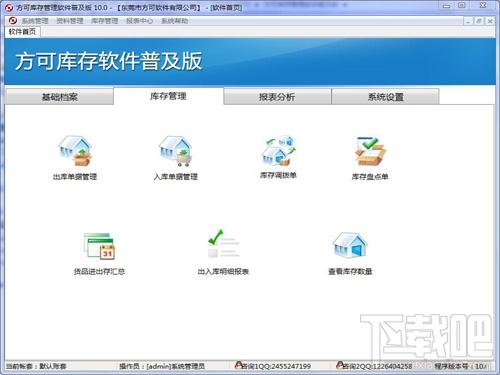The height and width of the screenshot is (375, 500).
Task: Minimize the main application window
Action: (x=447, y=6)
